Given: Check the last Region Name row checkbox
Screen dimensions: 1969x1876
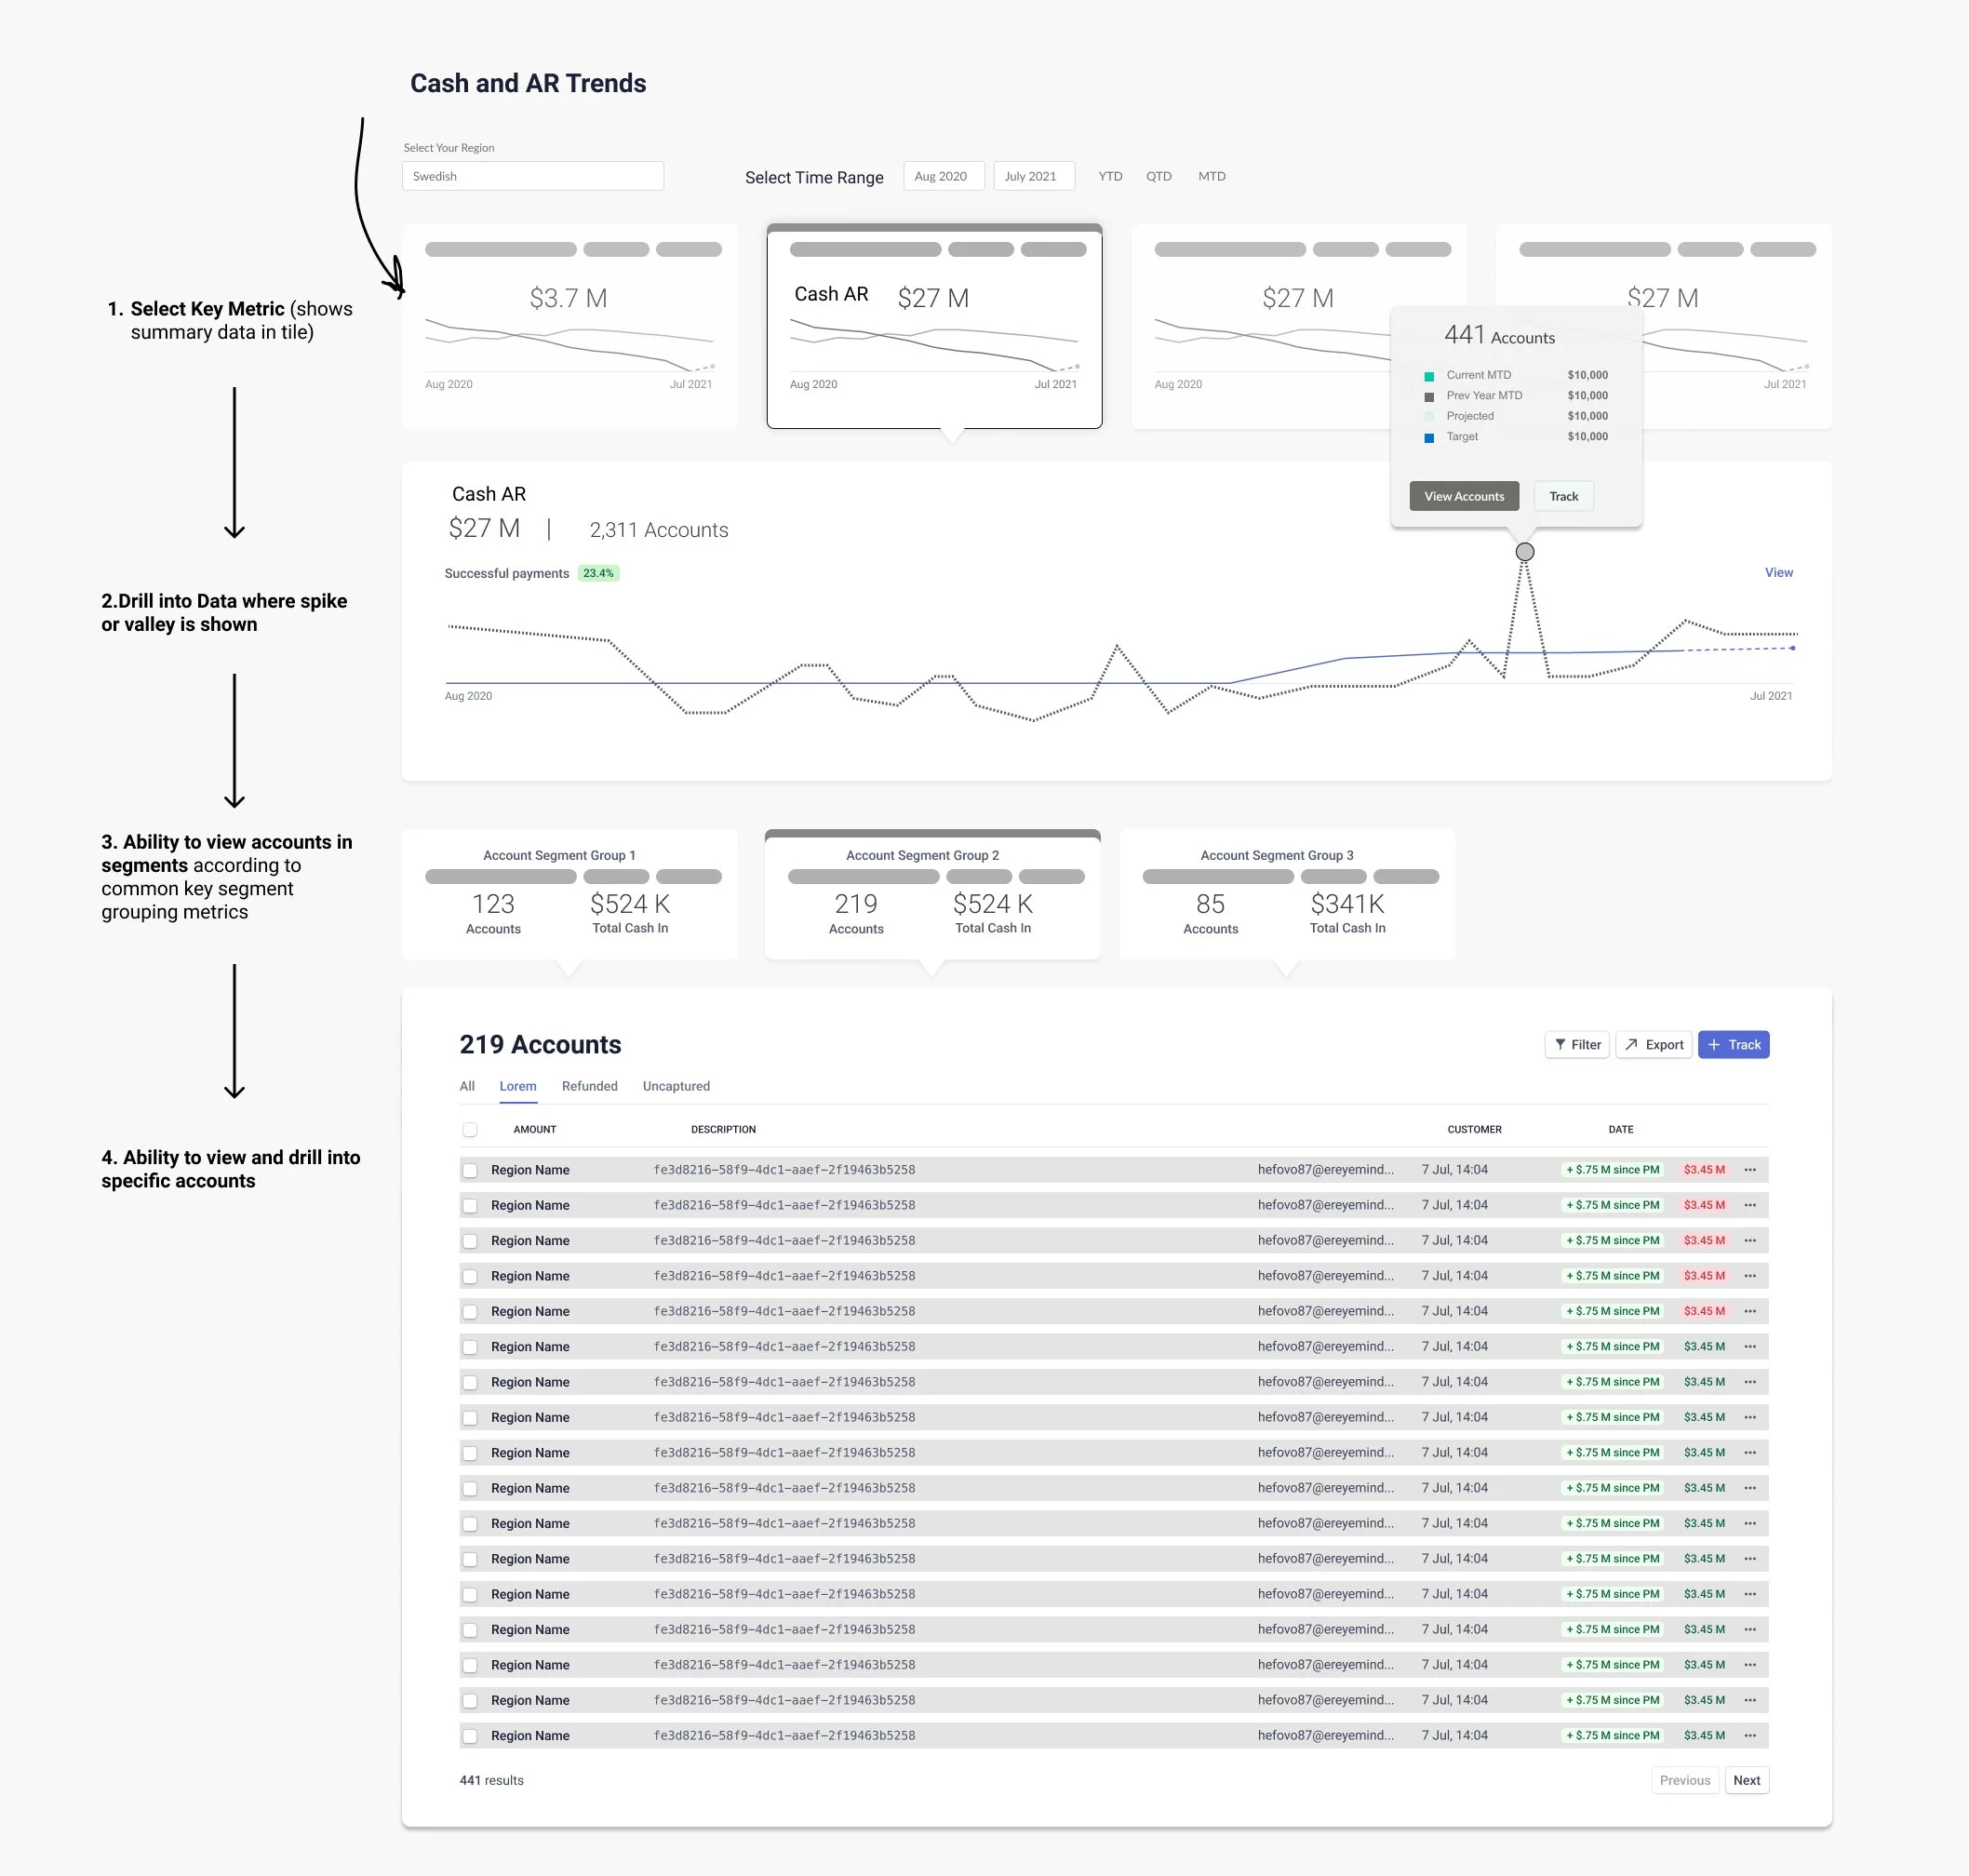Looking at the screenshot, I should (470, 1736).
